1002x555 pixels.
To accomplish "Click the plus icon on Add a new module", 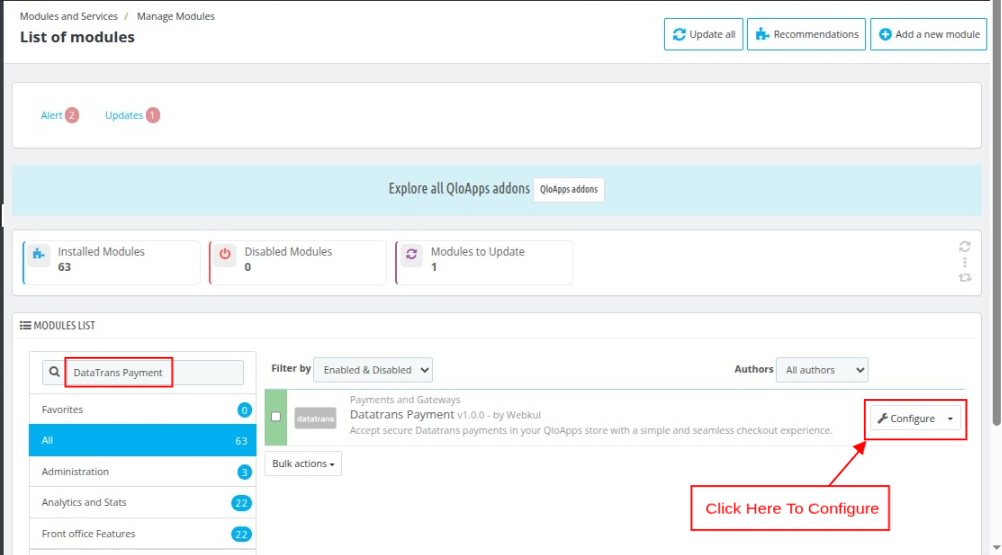I will (x=885, y=34).
